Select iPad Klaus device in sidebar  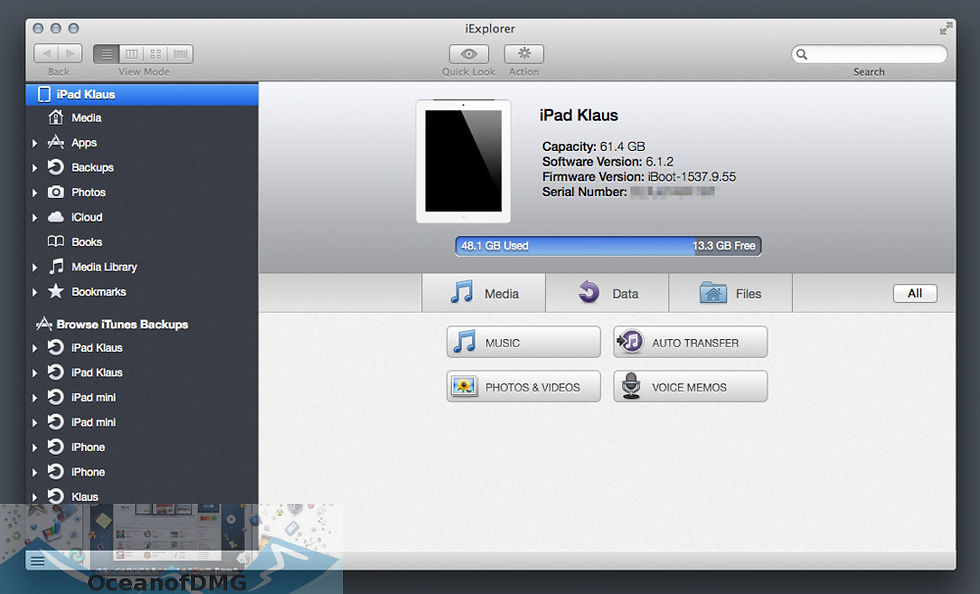(142, 94)
